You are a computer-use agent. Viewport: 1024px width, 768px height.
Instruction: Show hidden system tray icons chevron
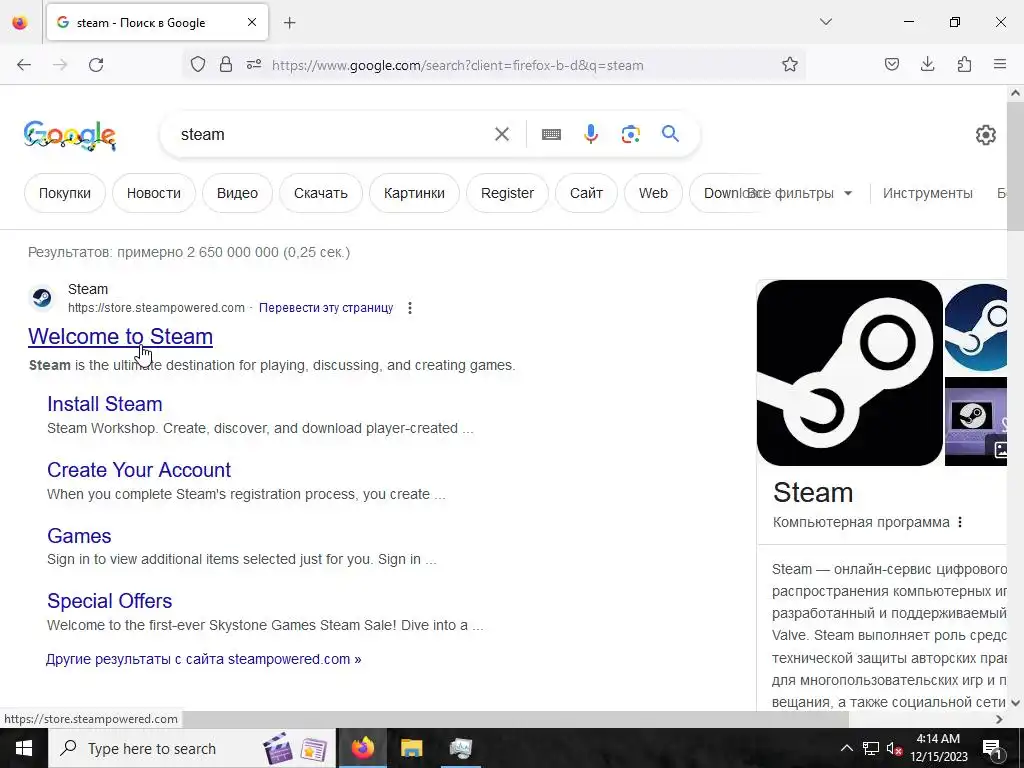click(846, 748)
